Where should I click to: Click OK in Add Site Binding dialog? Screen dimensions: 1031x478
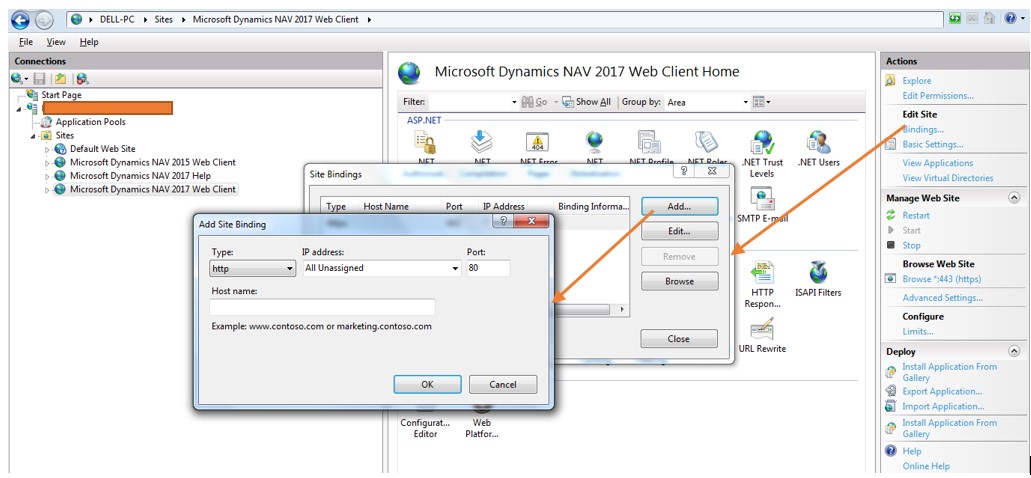coord(427,385)
